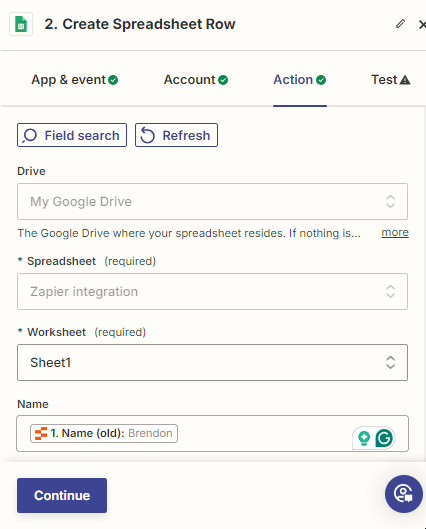Viewport: 426px width, 529px height.
Task: Click the circular arrow icon in Refresh
Action: coord(147,135)
